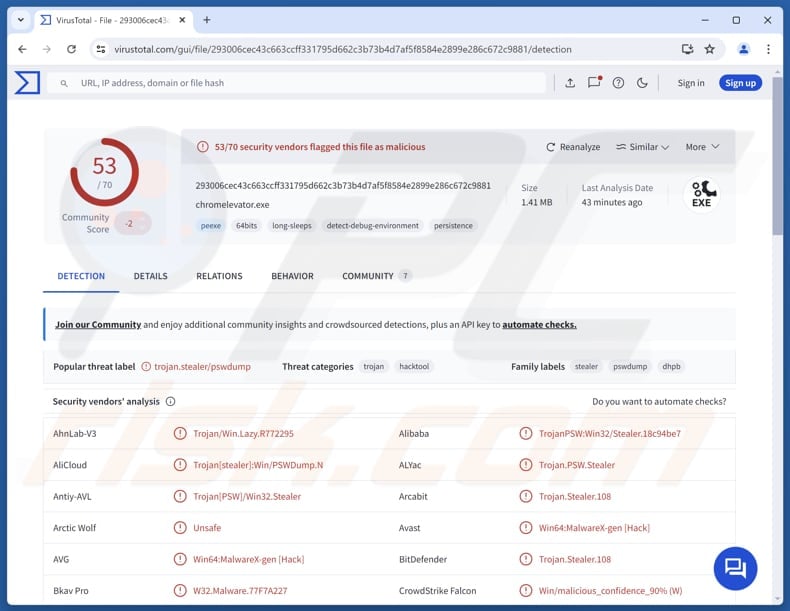The height and width of the screenshot is (611, 790).
Task: Click the detect-debug-environment tag
Action: pos(372,226)
